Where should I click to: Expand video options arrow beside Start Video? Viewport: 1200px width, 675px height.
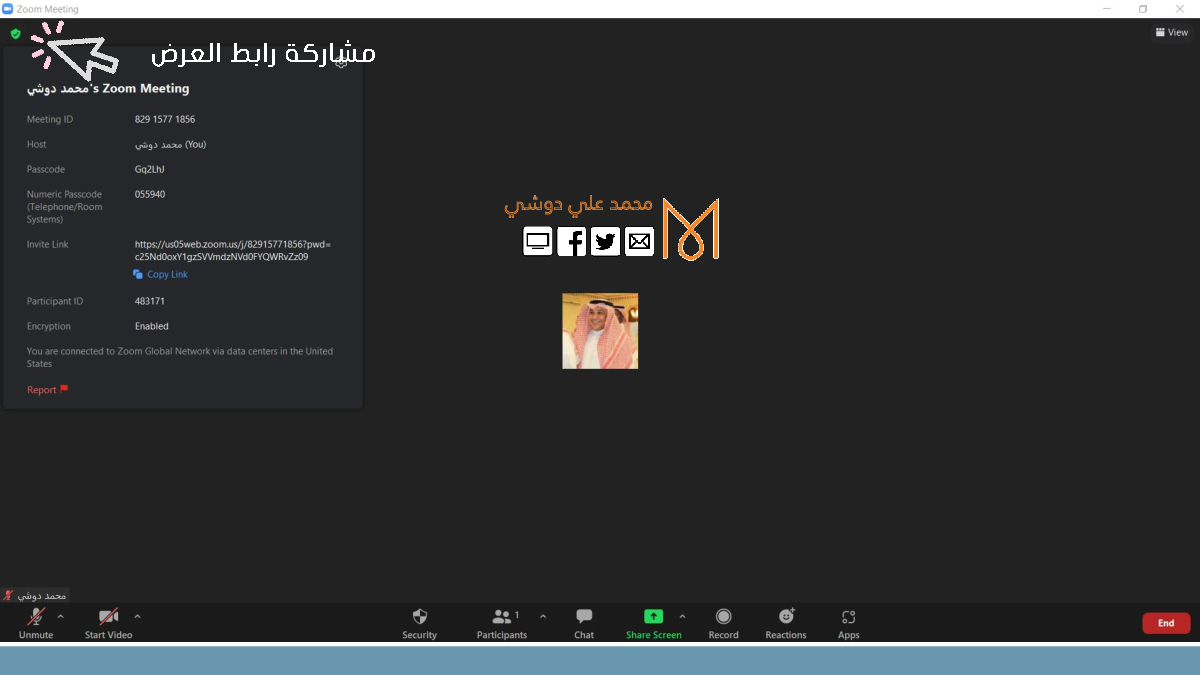[137, 616]
